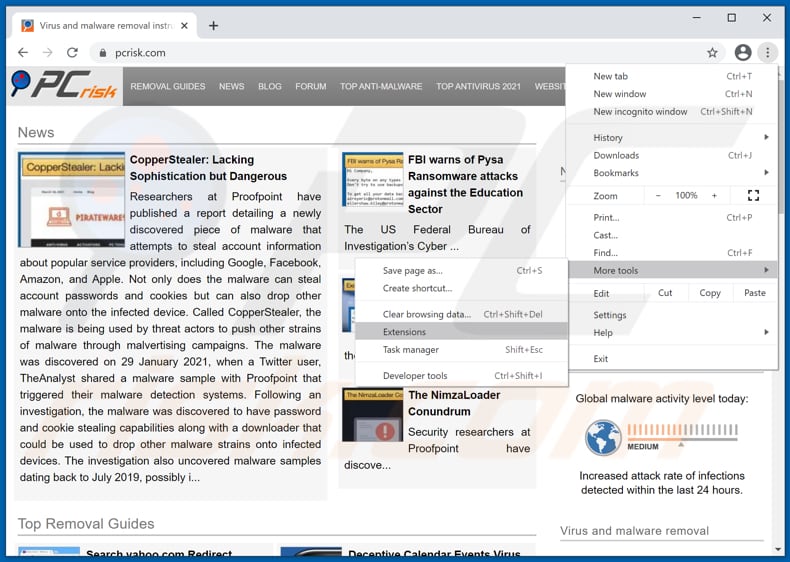Open REMOVAL GUIDES navigation link

(167, 87)
